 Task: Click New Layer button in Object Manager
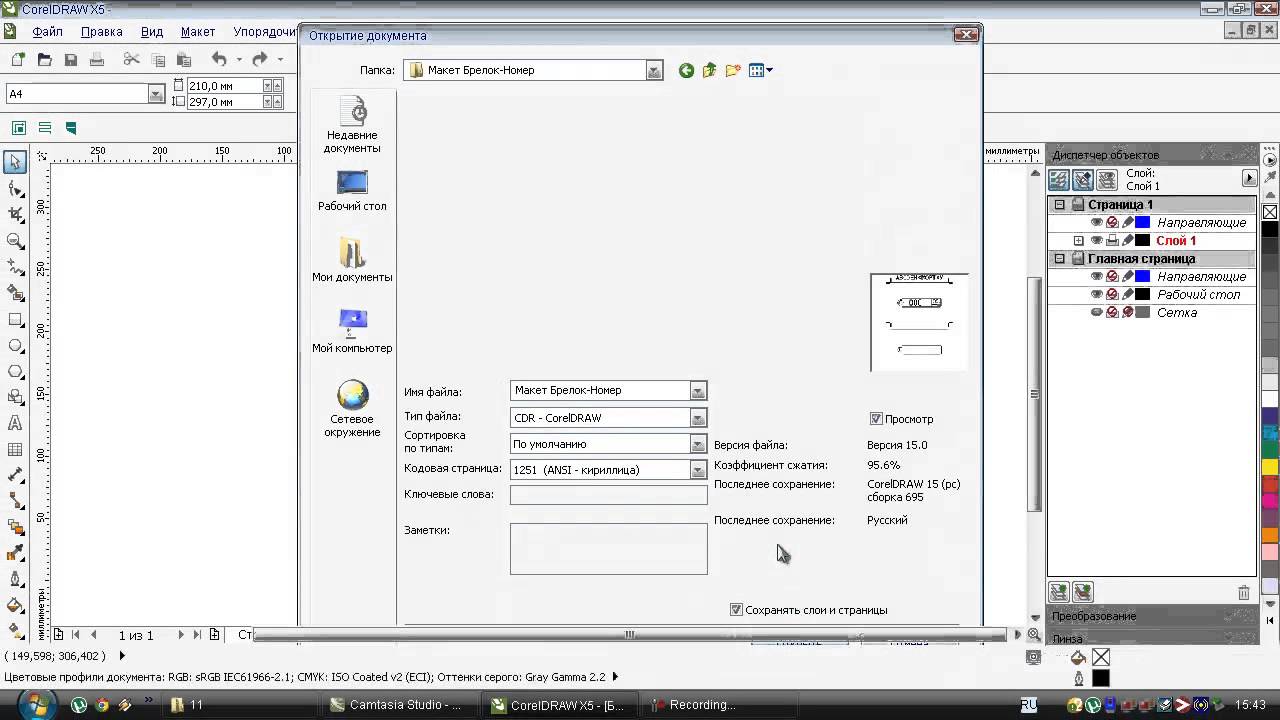pyautogui.click(x=1058, y=592)
